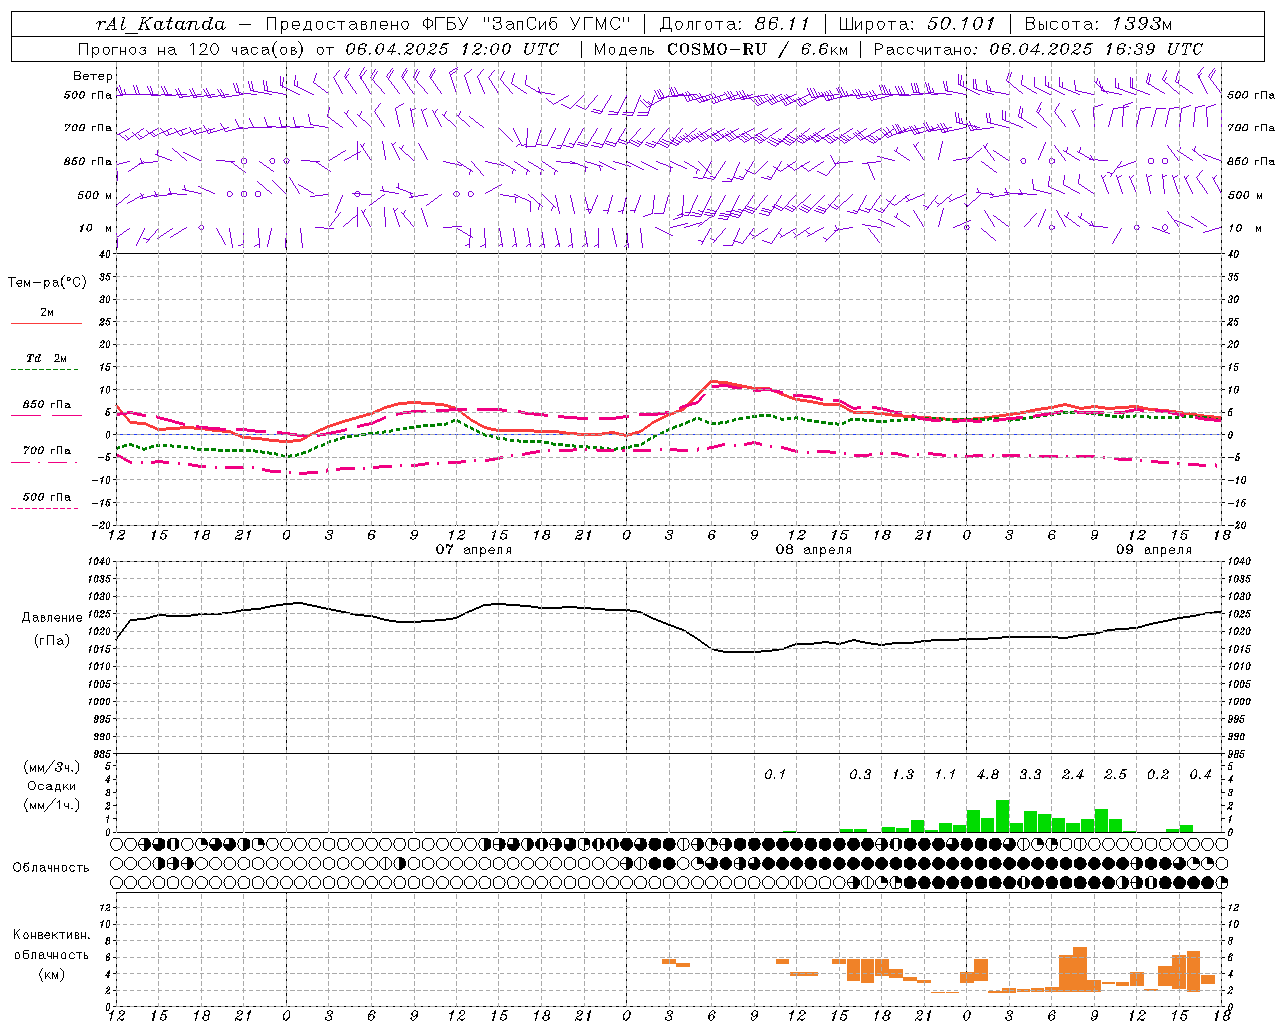This screenshot has width=1280, height=1024.
Task: Click the 3-hour precipitation value 2.5
Action: pyautogui.click(x=1115, y=774)
